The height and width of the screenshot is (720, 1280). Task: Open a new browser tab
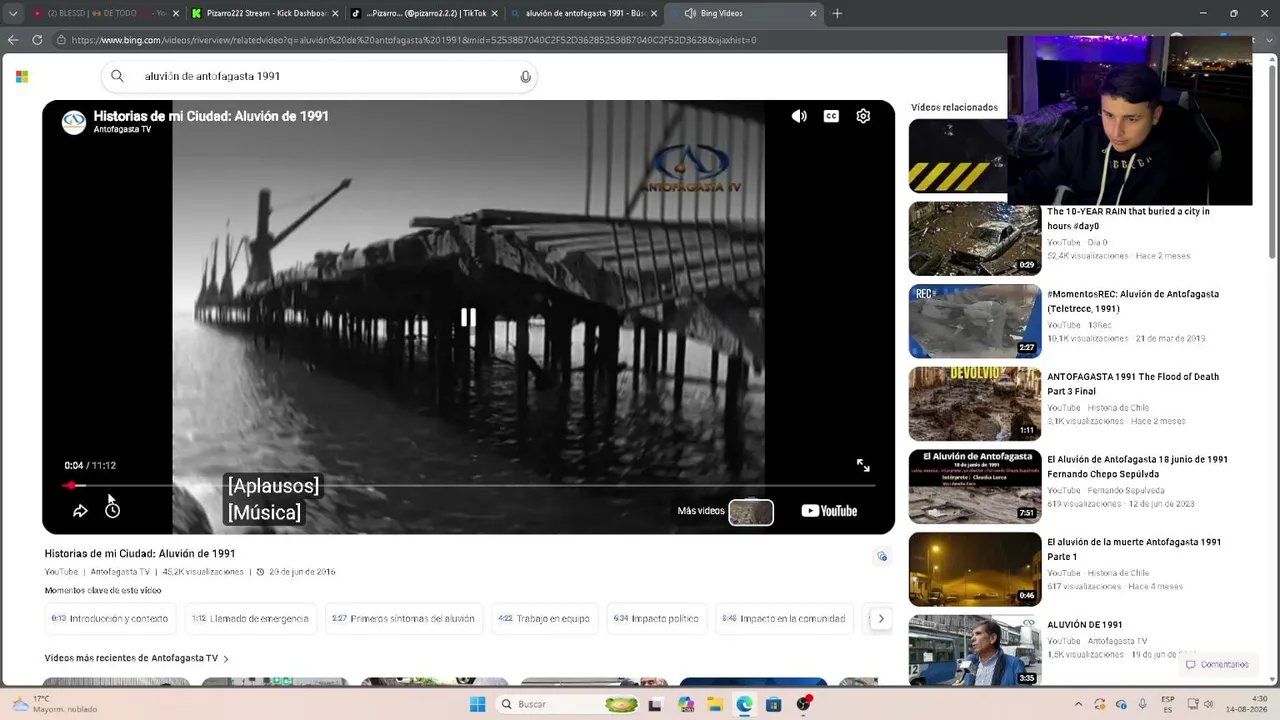coord(837,13)
